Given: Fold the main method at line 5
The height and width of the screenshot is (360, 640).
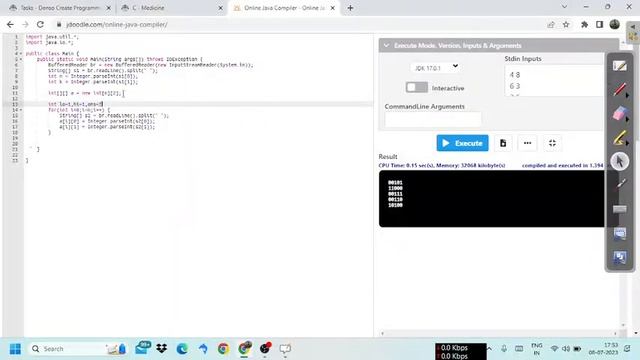Looking at the screenshot, I should 21,59.
